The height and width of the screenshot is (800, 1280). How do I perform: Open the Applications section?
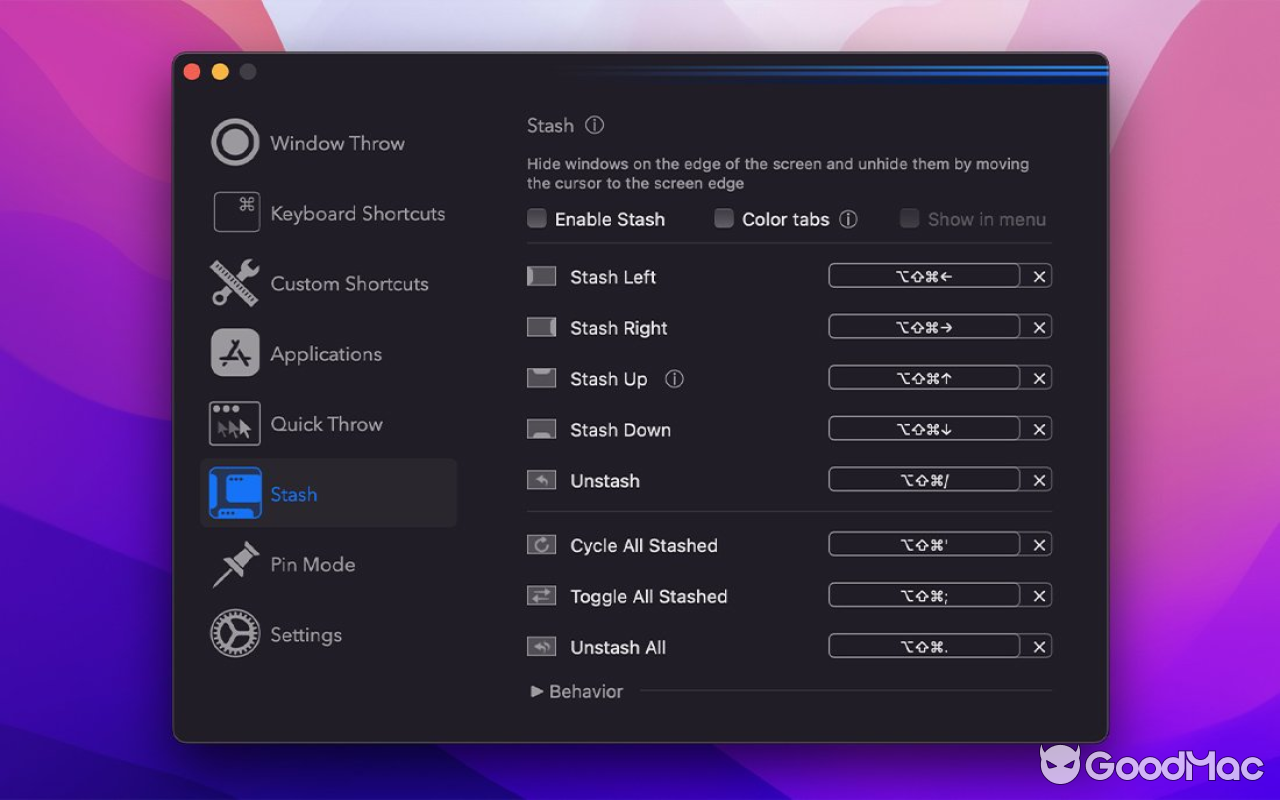325,353
